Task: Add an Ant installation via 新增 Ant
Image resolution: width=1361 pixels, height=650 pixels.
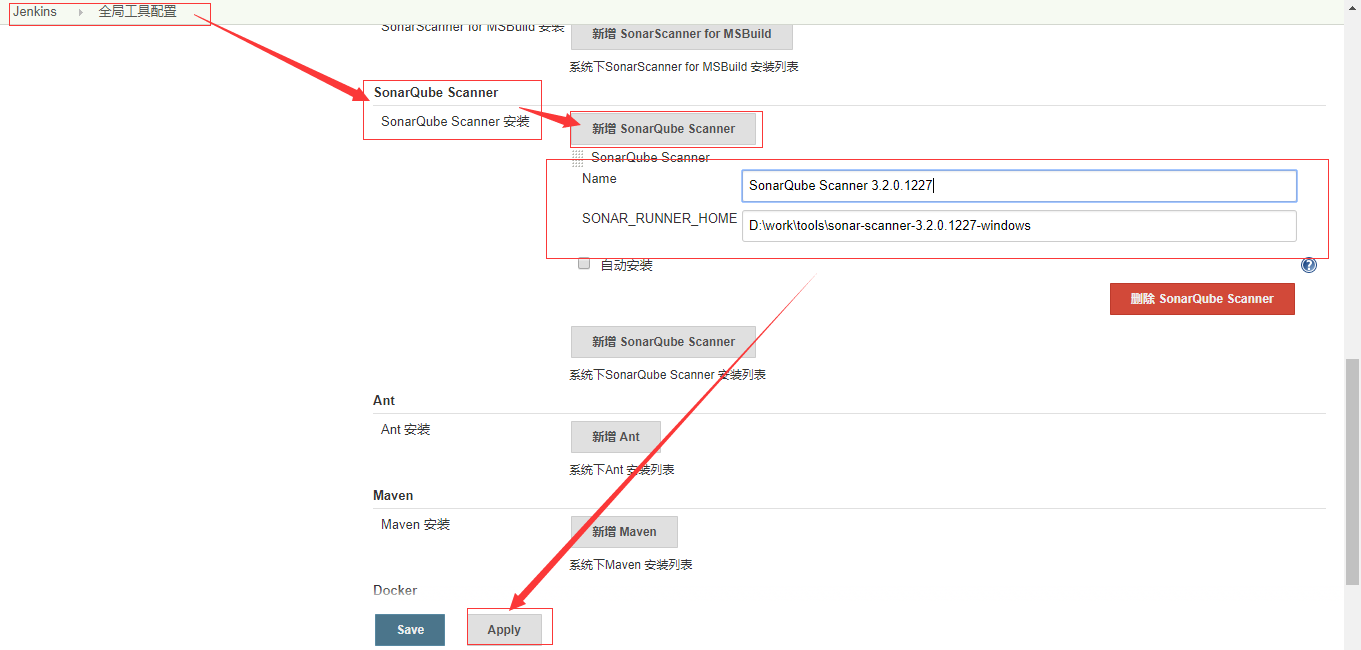Action: point(615,436)
